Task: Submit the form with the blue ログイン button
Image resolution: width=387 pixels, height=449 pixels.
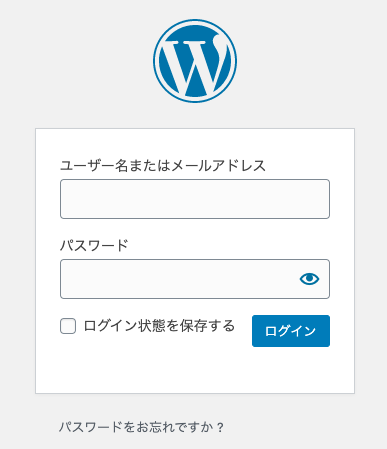Action: coord(291,331)
